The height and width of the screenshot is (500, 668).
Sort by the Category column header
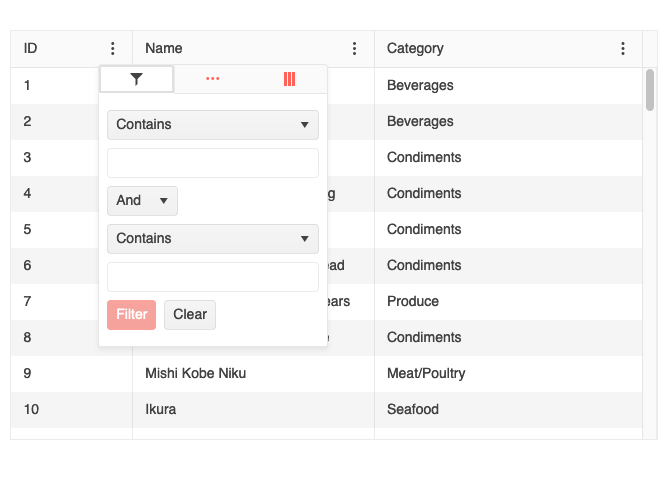415,49
